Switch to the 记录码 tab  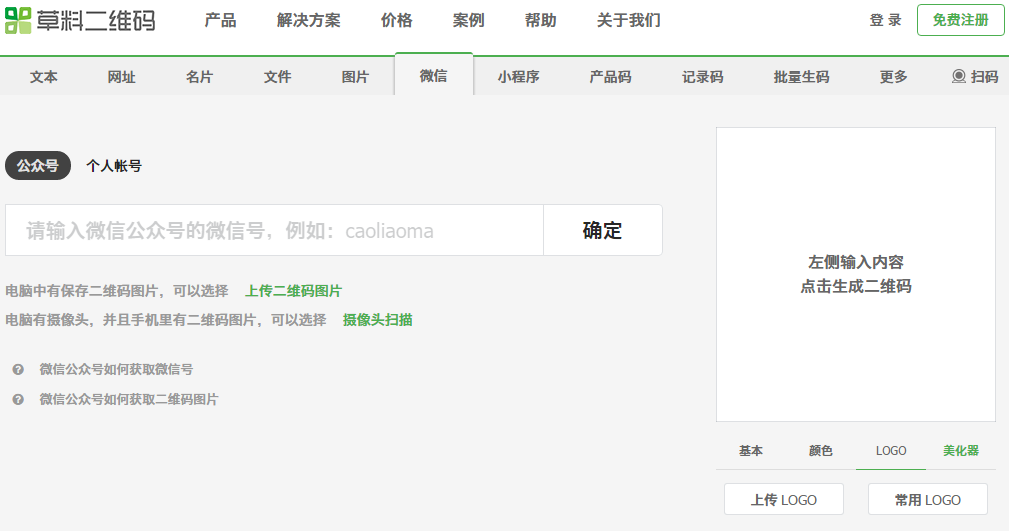[703, 77]
